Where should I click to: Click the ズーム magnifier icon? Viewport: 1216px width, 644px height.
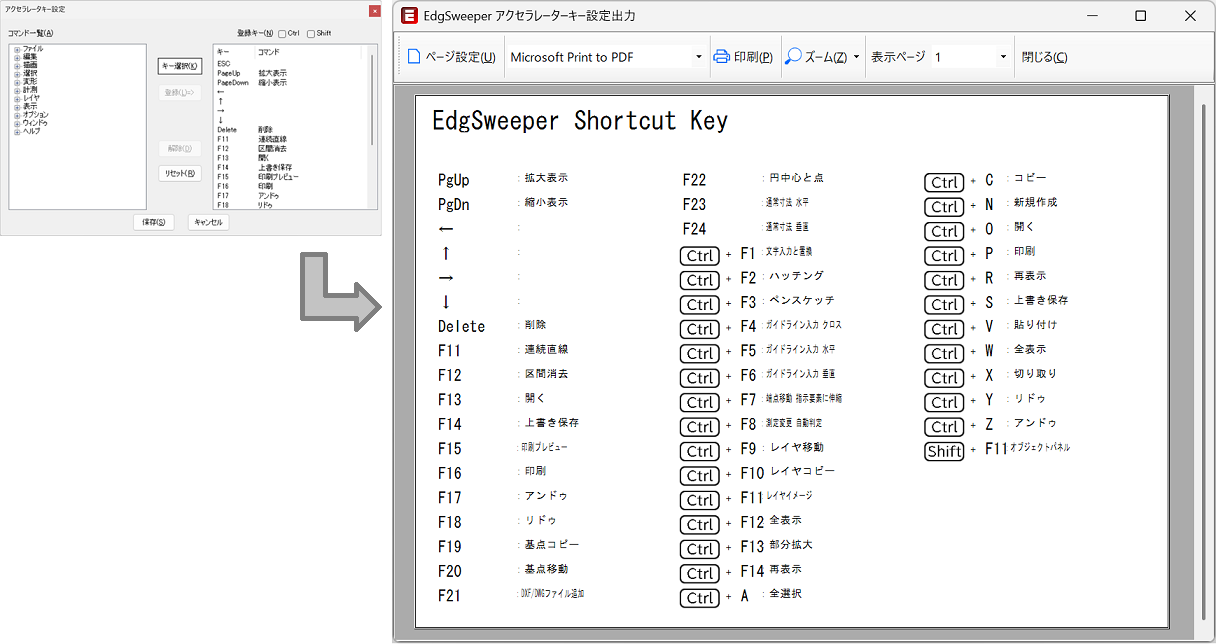tap(792, 57)
